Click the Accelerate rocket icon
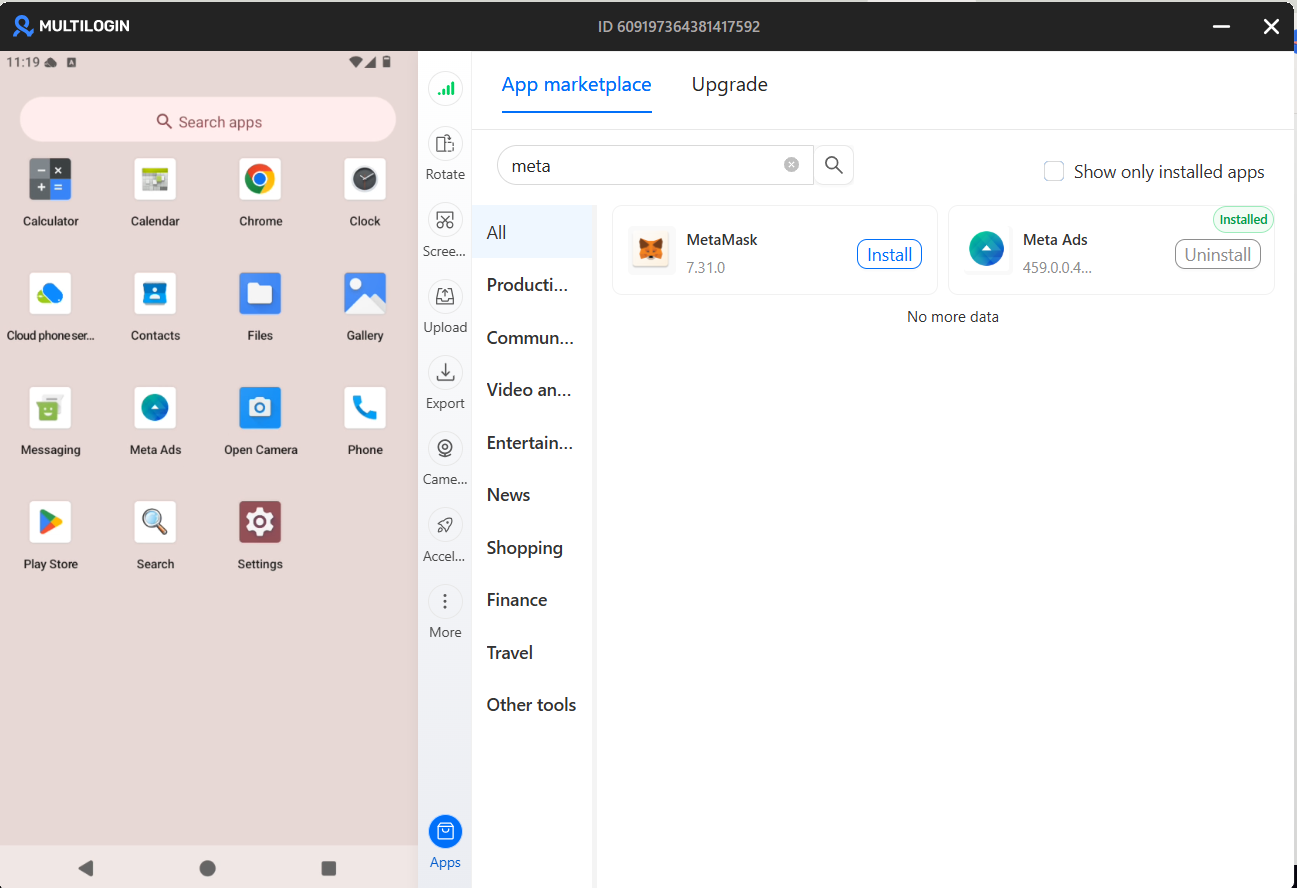The image size is (1297, 888). pos(445,526)
